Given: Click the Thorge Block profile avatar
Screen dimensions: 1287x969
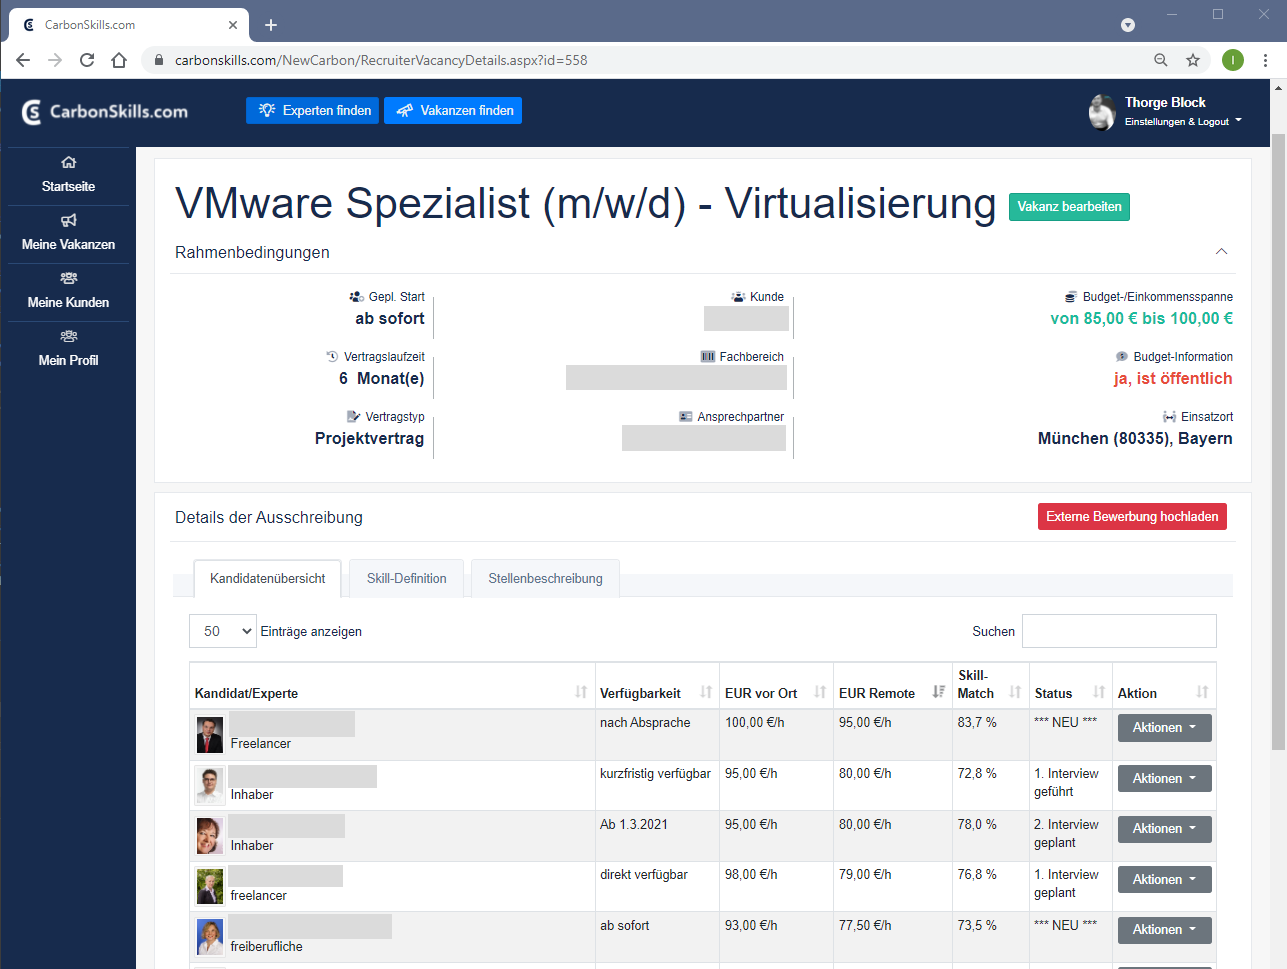Looking at the screenshot, I should tap(1102, 112).
